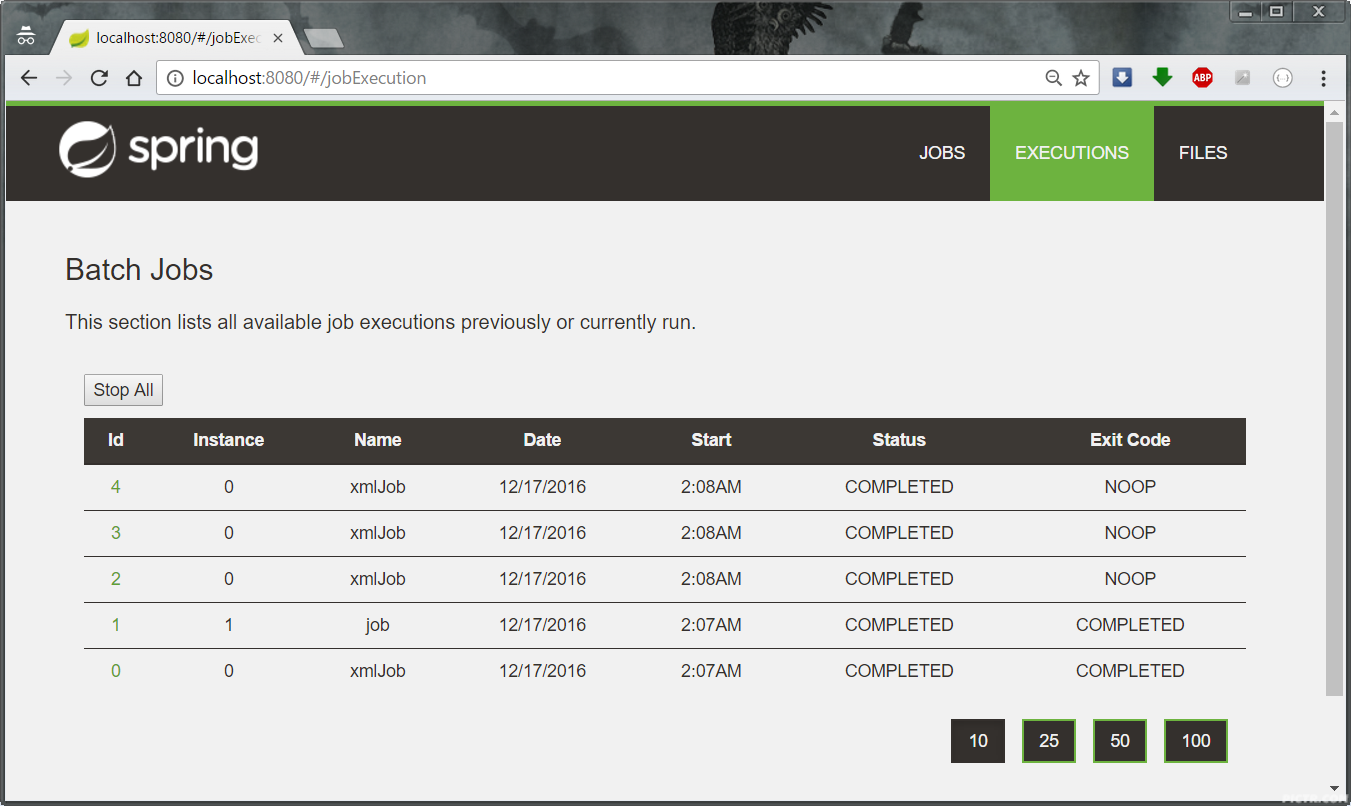This screenshot has width=1351, height=806.
Task: Click COMPLETED exit code in Id 0 row
Action: tap(1130, 671)
